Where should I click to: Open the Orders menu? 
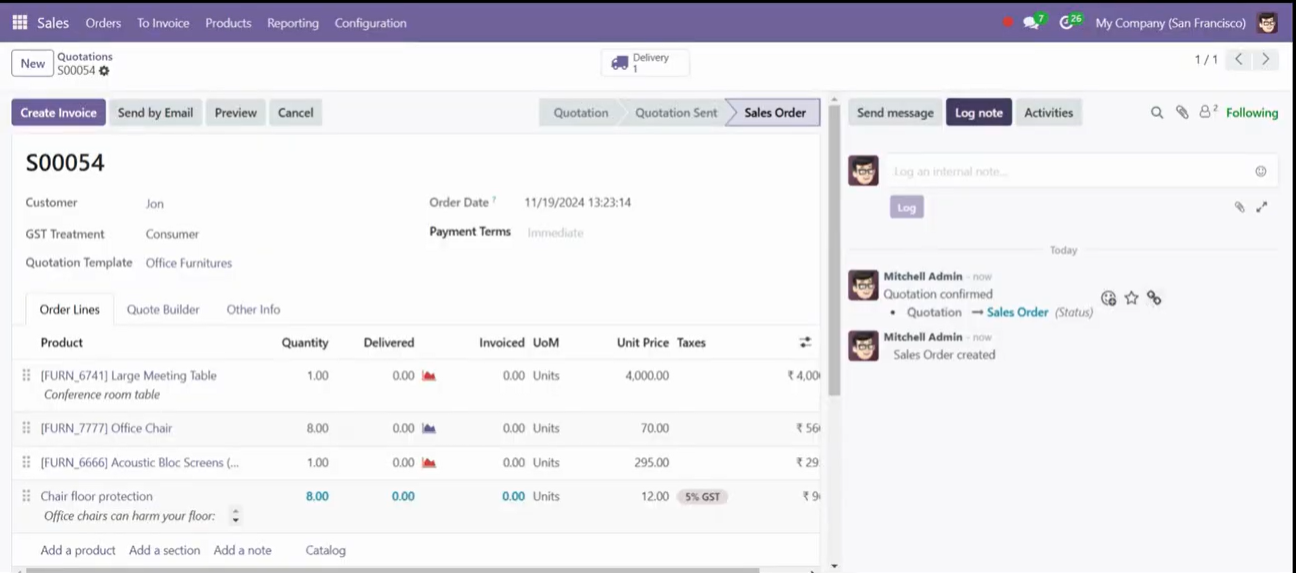click(103, 22)
